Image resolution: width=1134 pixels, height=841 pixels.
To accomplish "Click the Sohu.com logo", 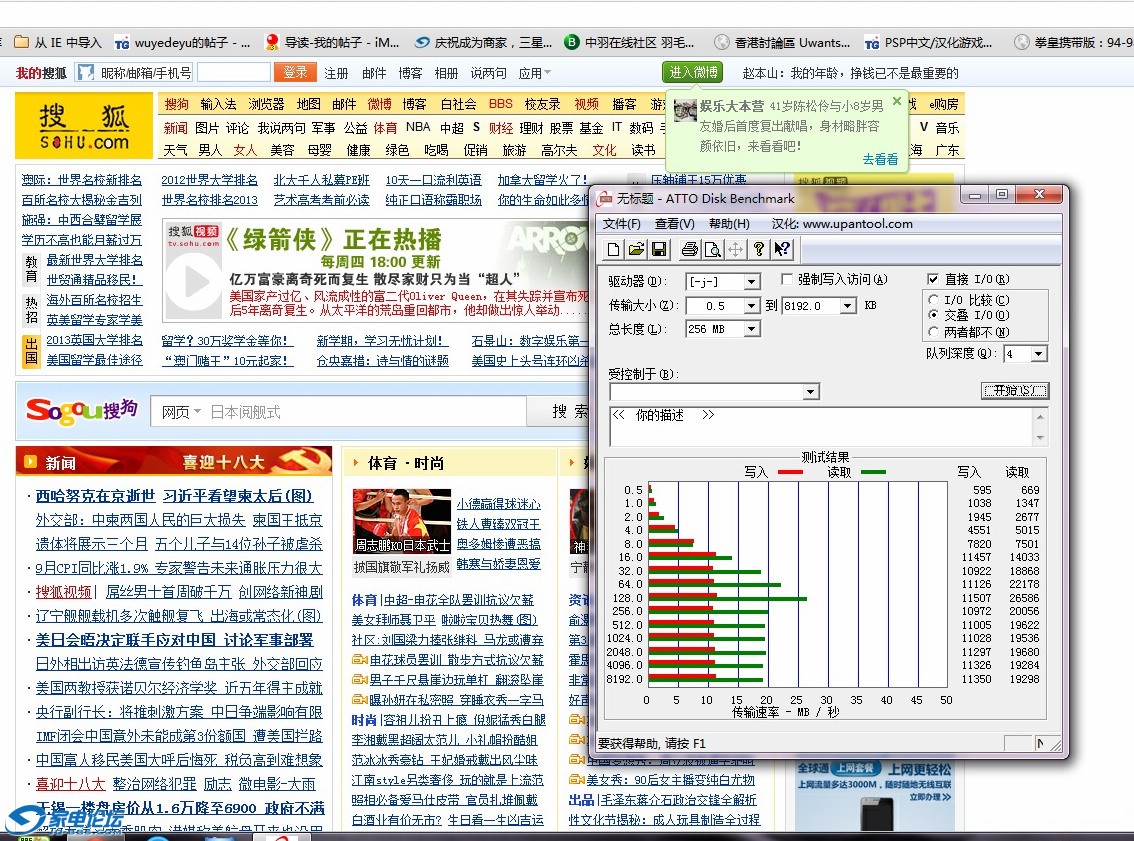I will (x=84, y=126).
